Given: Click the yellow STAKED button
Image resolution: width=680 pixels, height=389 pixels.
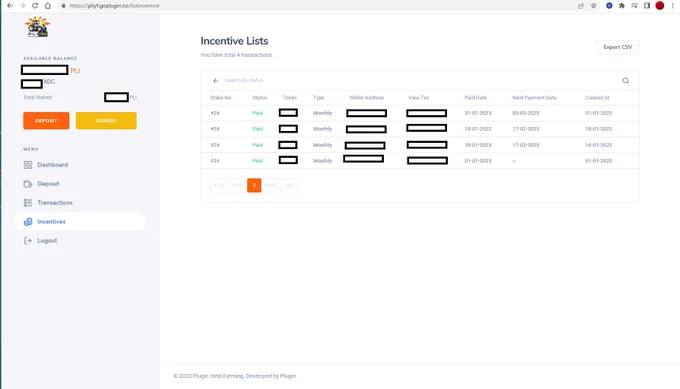Looking at the screenshot, I should [106, 121].
